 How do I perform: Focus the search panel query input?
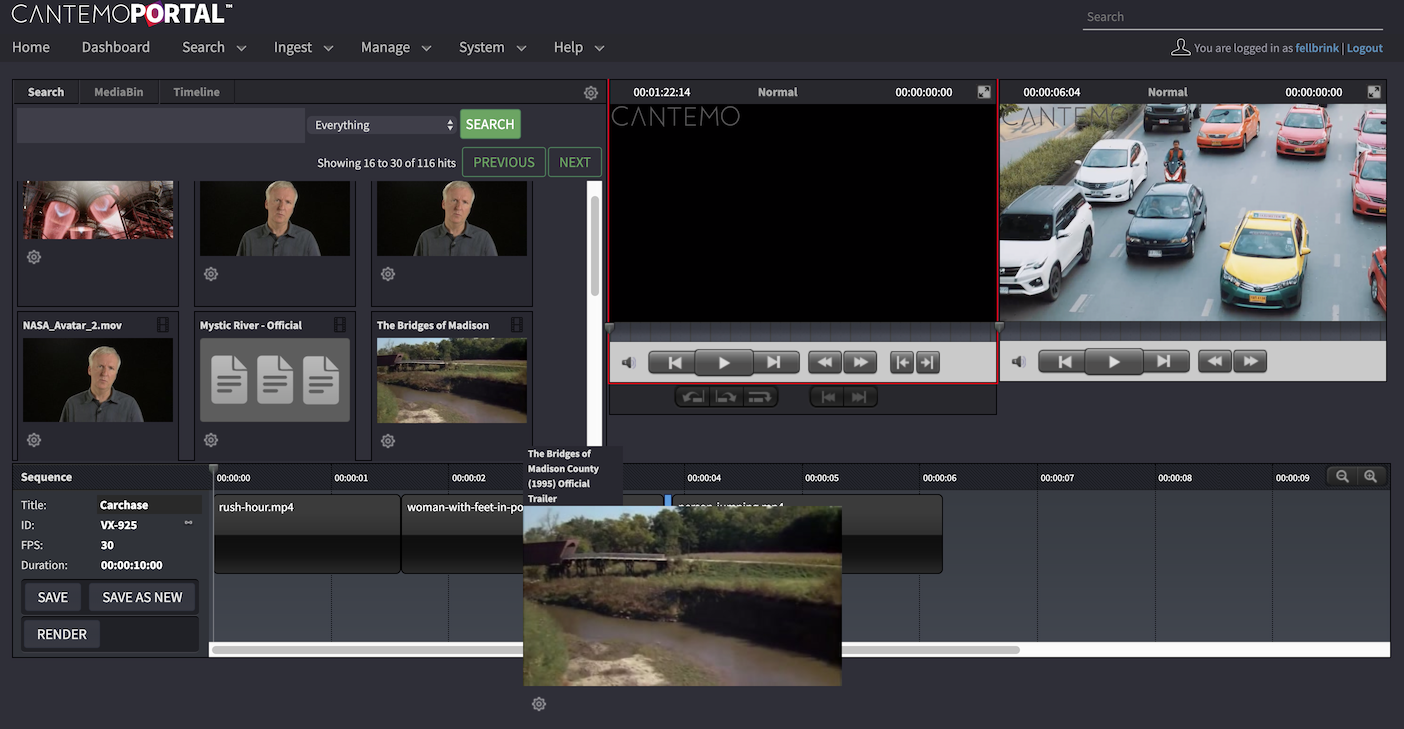click(160, 125)
